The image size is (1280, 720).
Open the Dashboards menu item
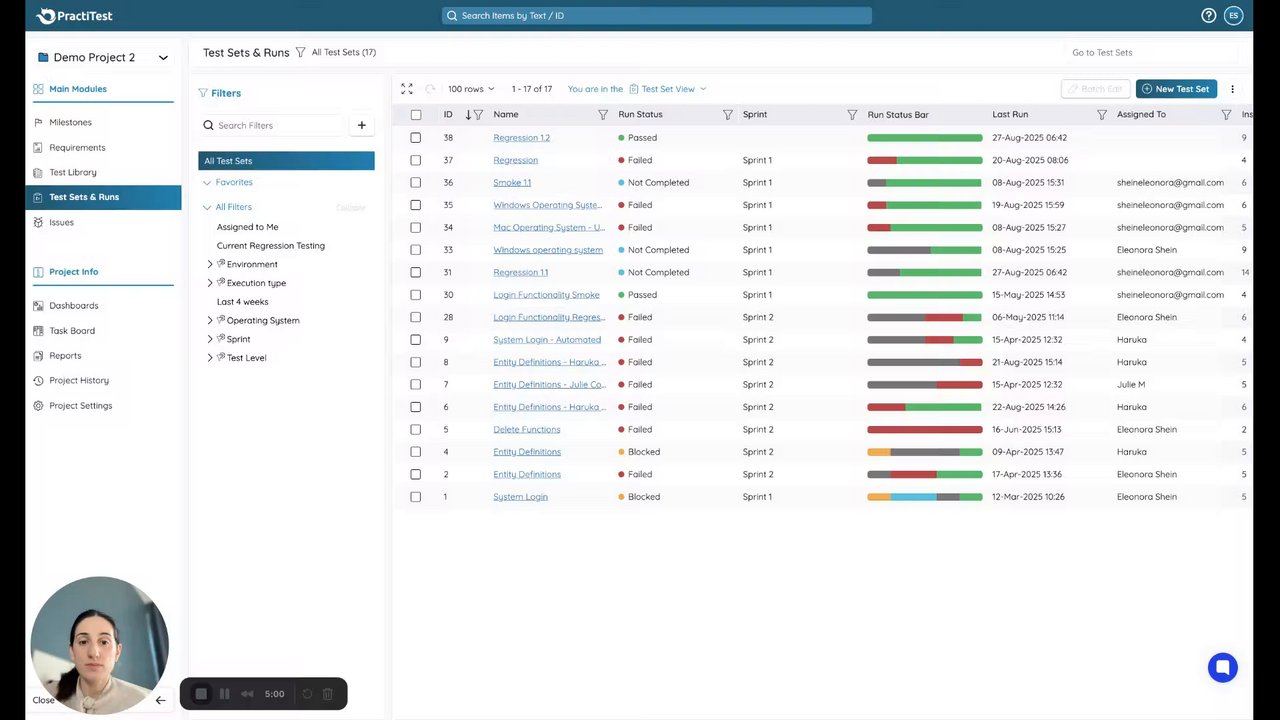pyautogui.click(x=74, y=305)
